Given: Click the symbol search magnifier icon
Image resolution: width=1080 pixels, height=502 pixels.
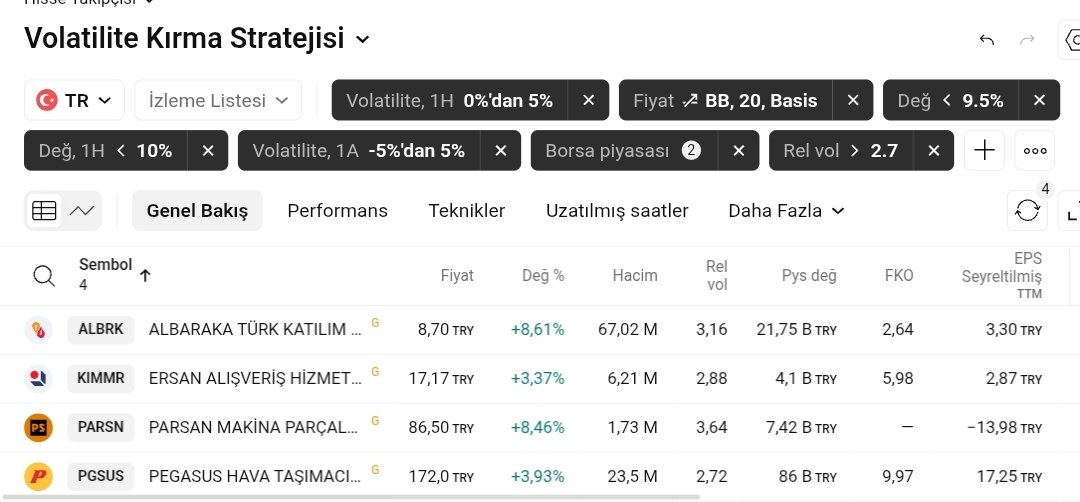Looking at the screenshot, I should 44,275.
